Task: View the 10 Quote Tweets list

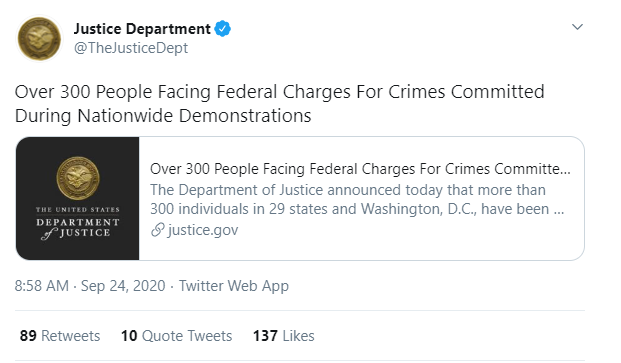Action: (176, 336)
